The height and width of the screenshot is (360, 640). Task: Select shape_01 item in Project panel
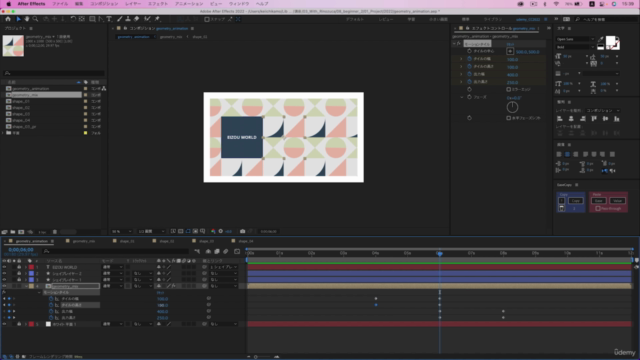coord(20,101)
